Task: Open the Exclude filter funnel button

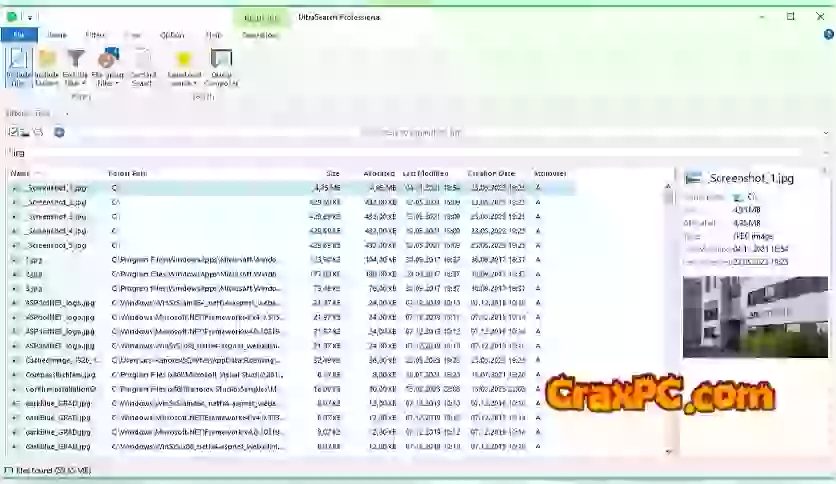Action: [76, 67]
